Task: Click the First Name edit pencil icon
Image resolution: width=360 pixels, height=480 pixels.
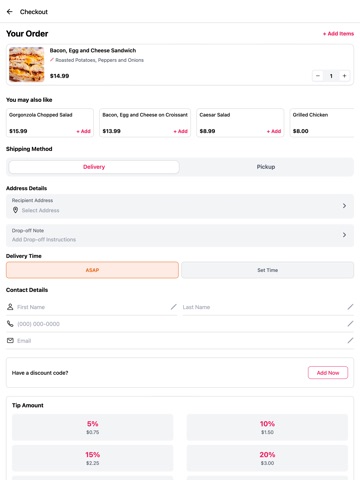Action: click(174, 307)
